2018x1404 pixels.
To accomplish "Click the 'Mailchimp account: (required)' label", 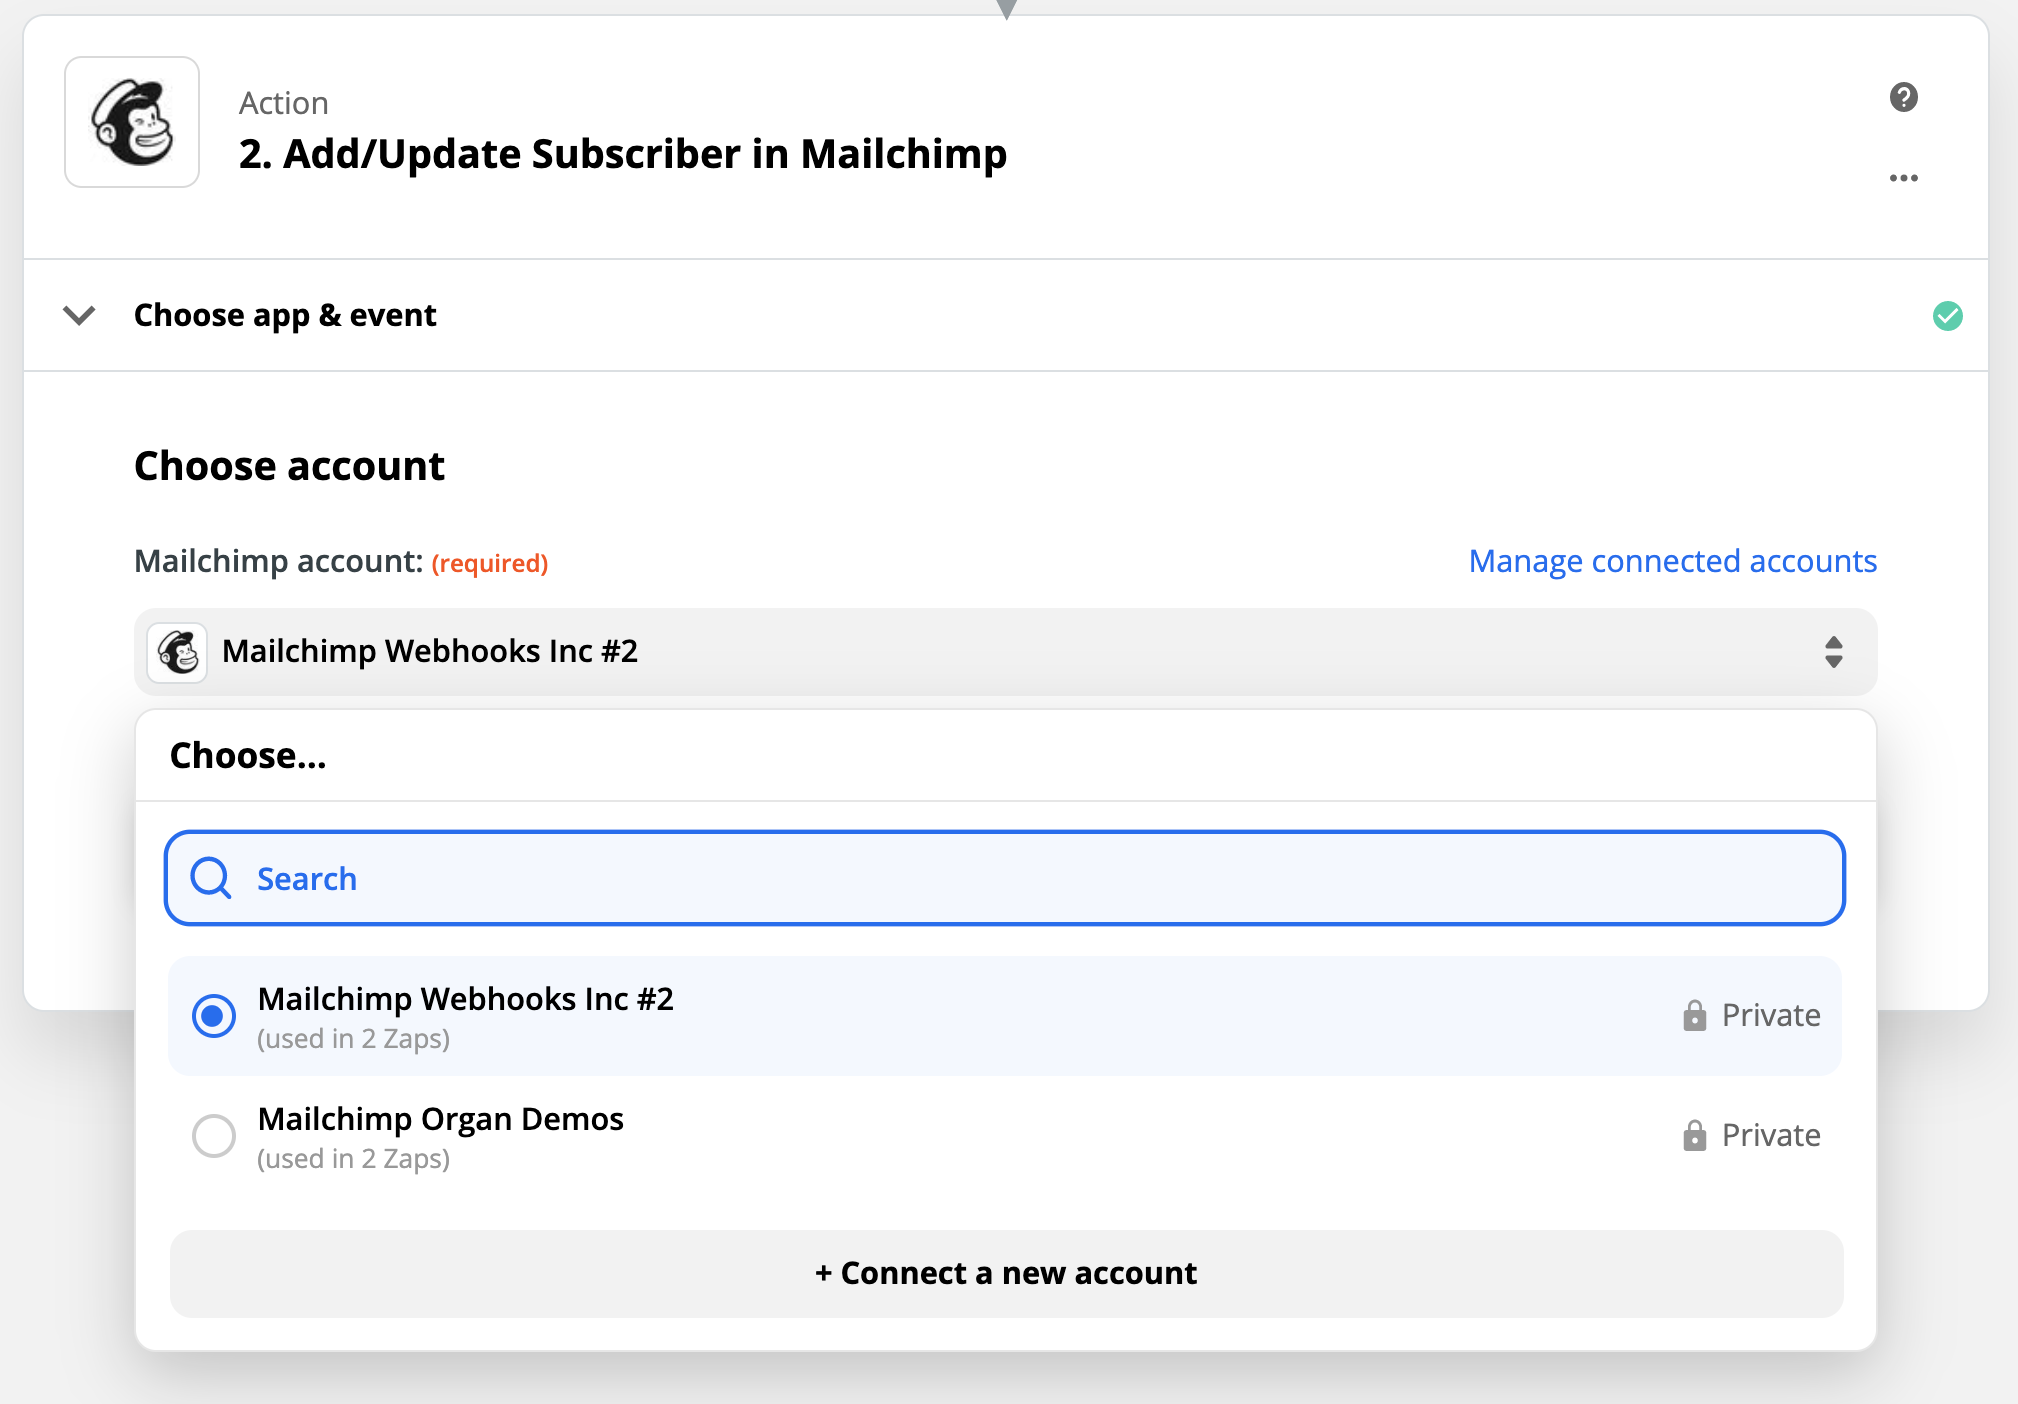I will click(341, 561).
